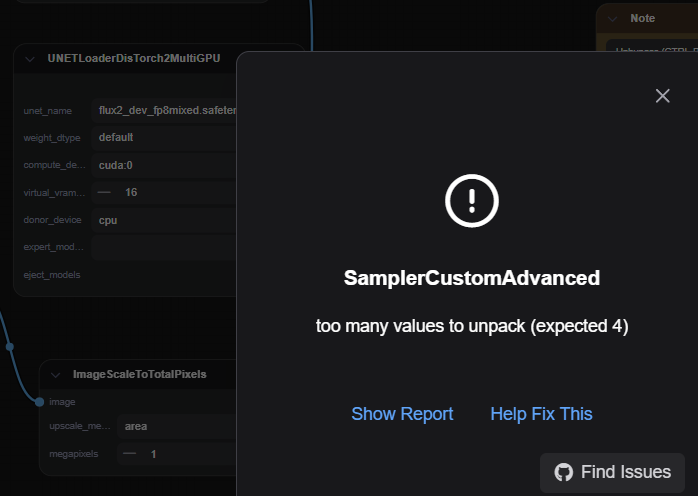
Task: Click the virtual_vram value 16
Action: (131, 192)
